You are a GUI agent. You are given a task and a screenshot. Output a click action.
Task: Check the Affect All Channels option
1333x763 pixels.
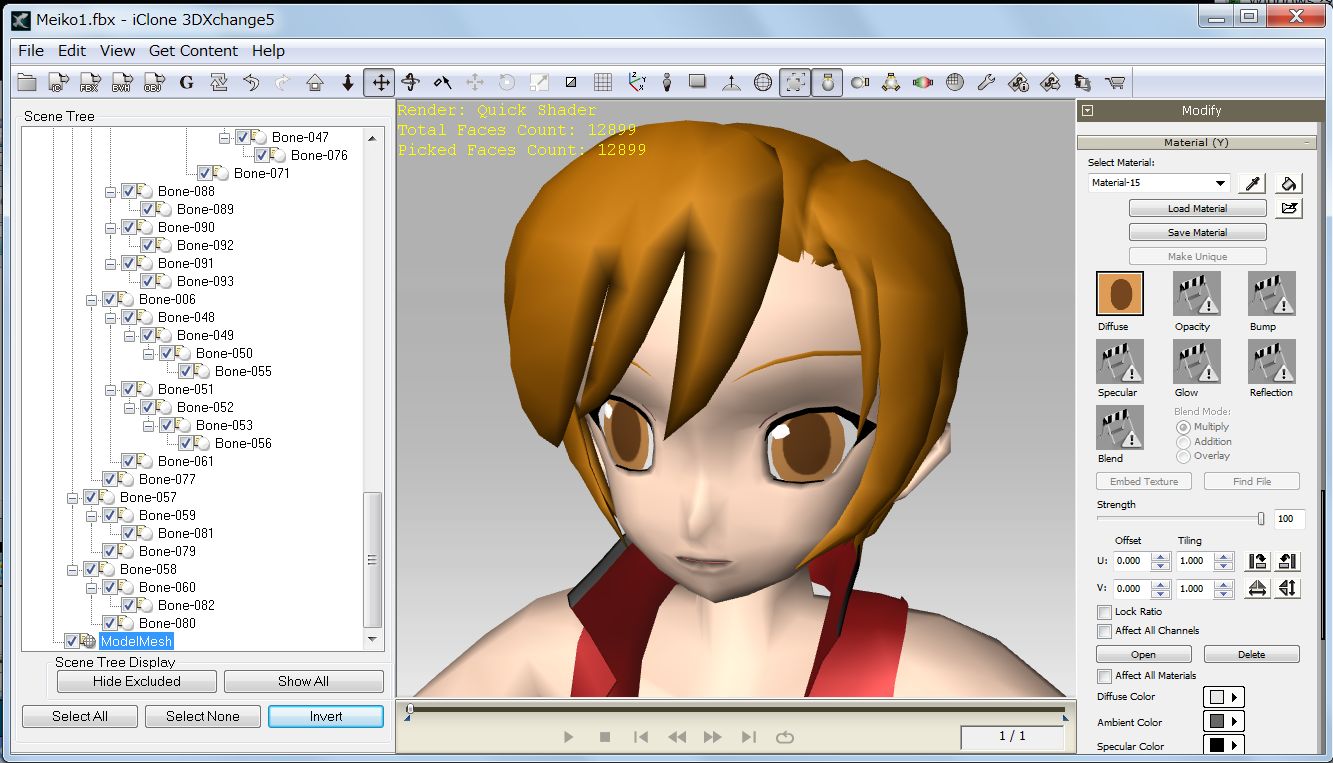[1104, 631]
